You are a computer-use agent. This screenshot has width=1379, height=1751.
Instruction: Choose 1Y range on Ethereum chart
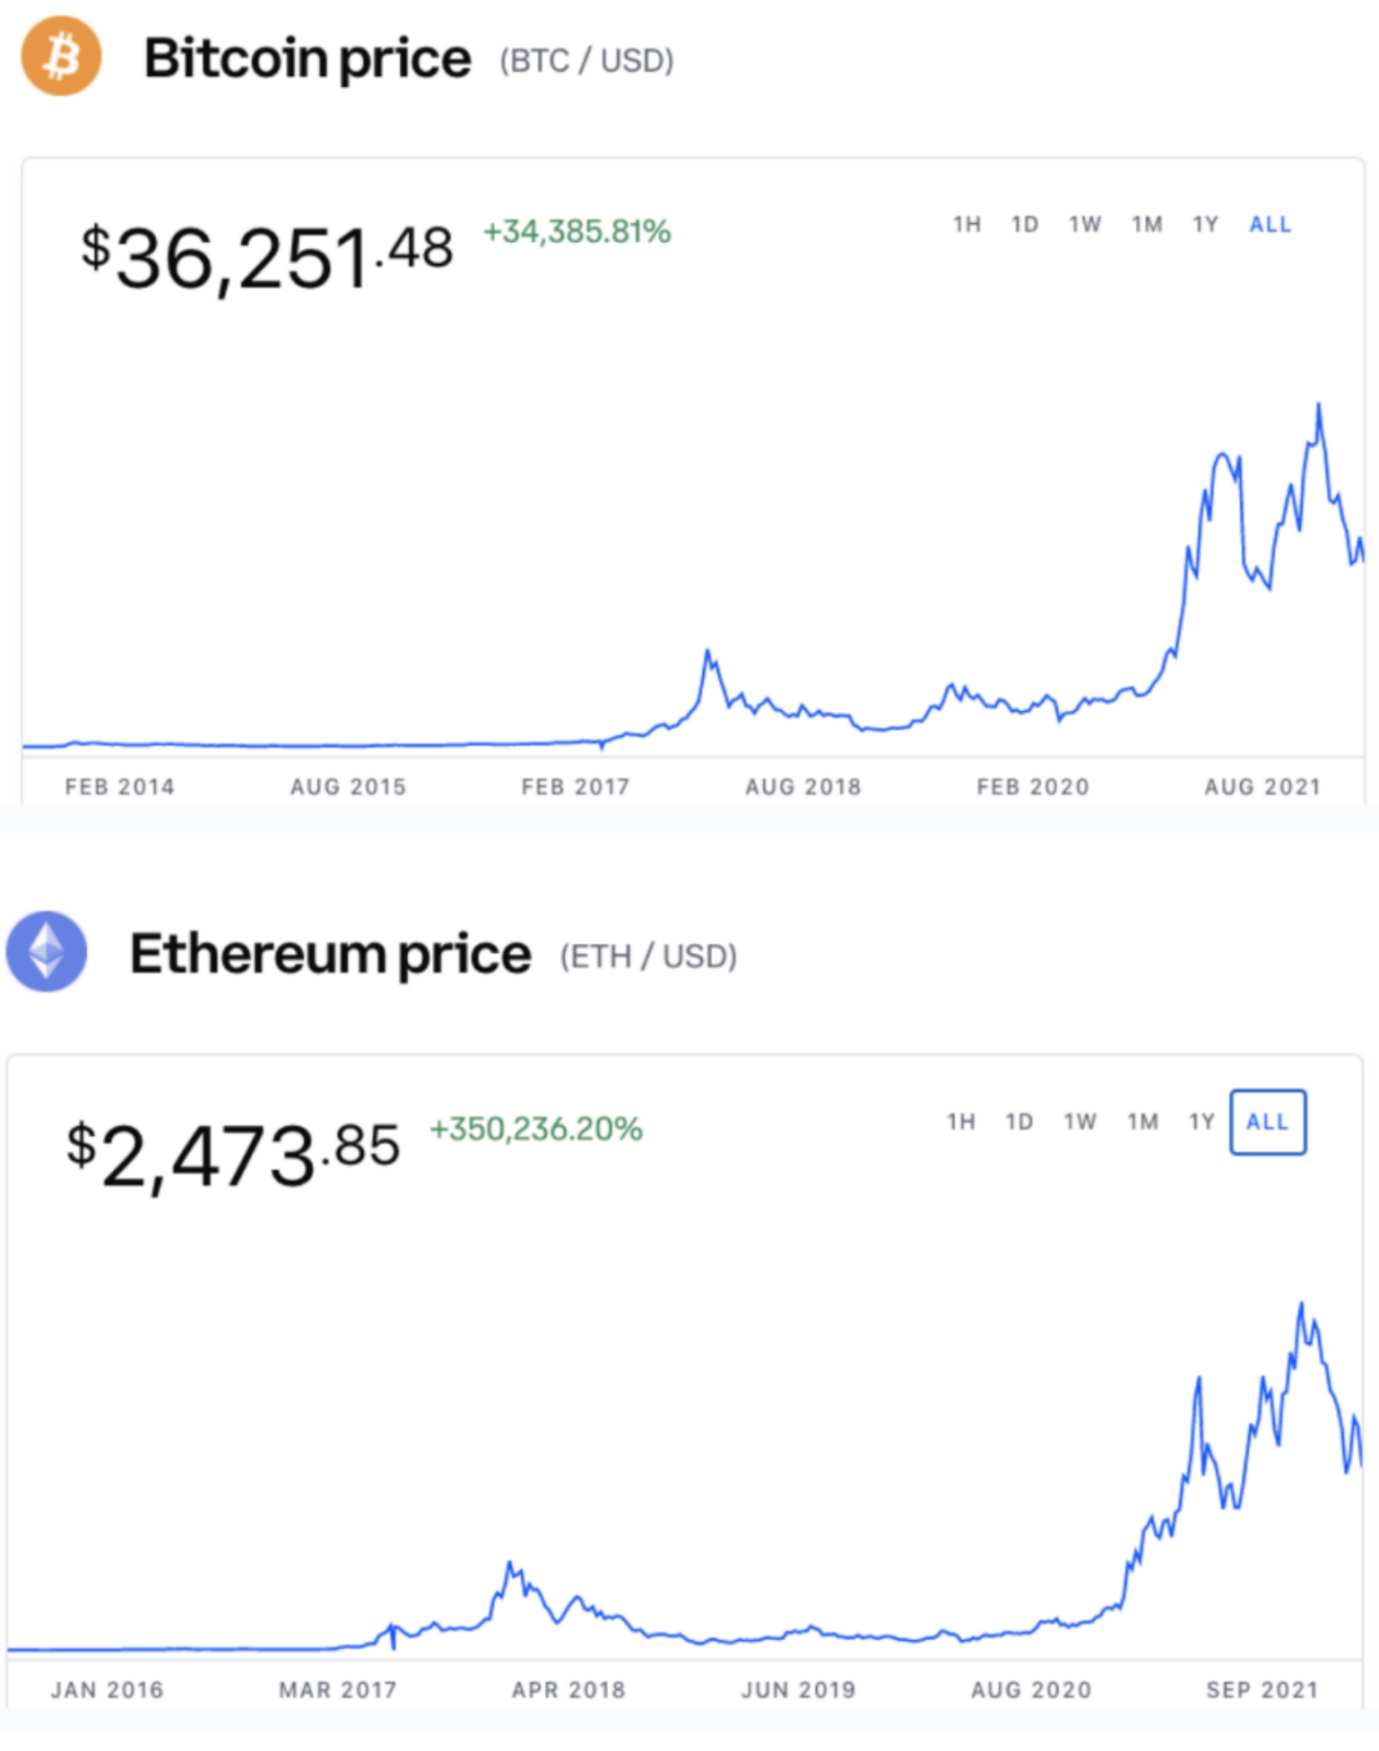pyautogui.click(x=1201, y=1122)
